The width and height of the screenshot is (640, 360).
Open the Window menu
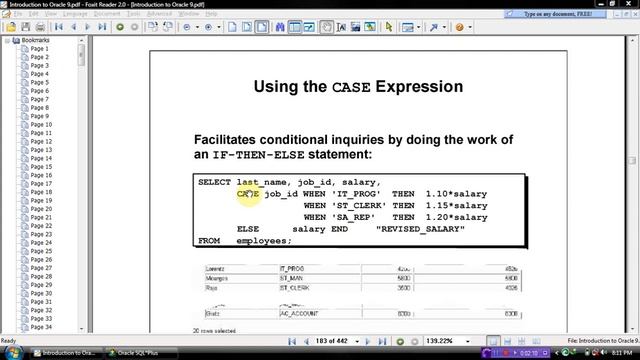tap(189, 14)
